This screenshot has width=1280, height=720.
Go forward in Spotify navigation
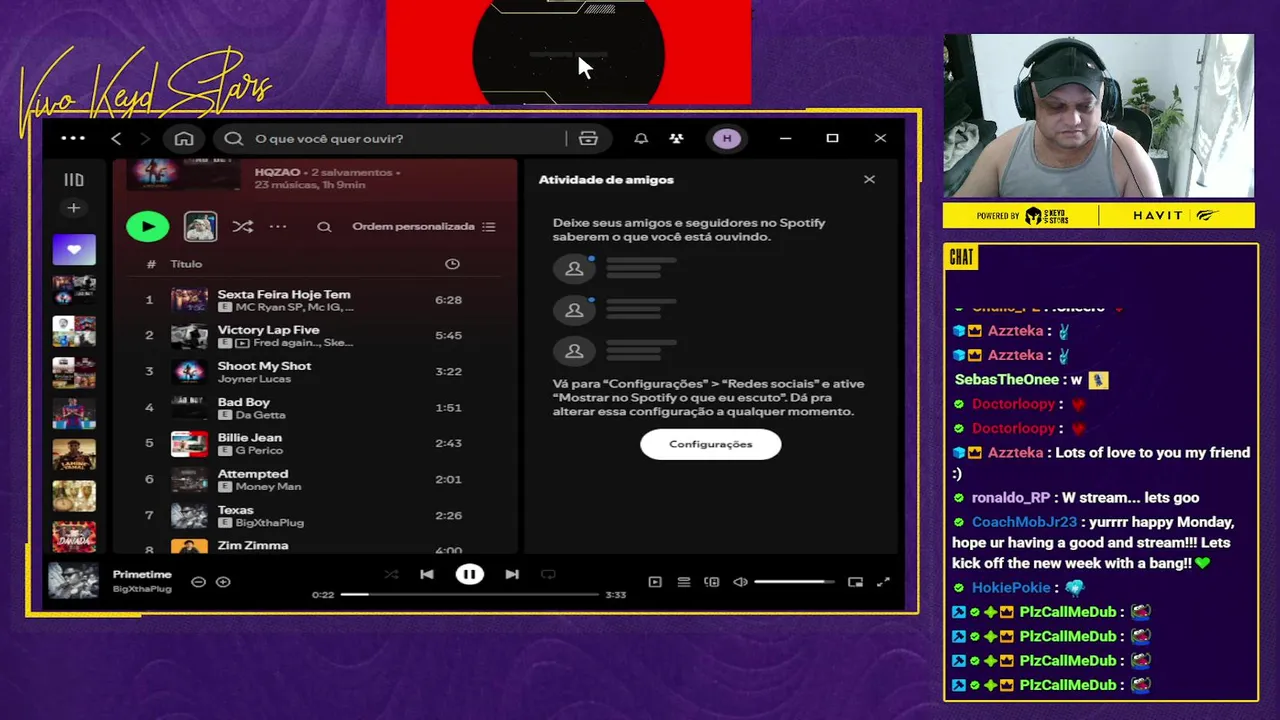pos(145,139)
